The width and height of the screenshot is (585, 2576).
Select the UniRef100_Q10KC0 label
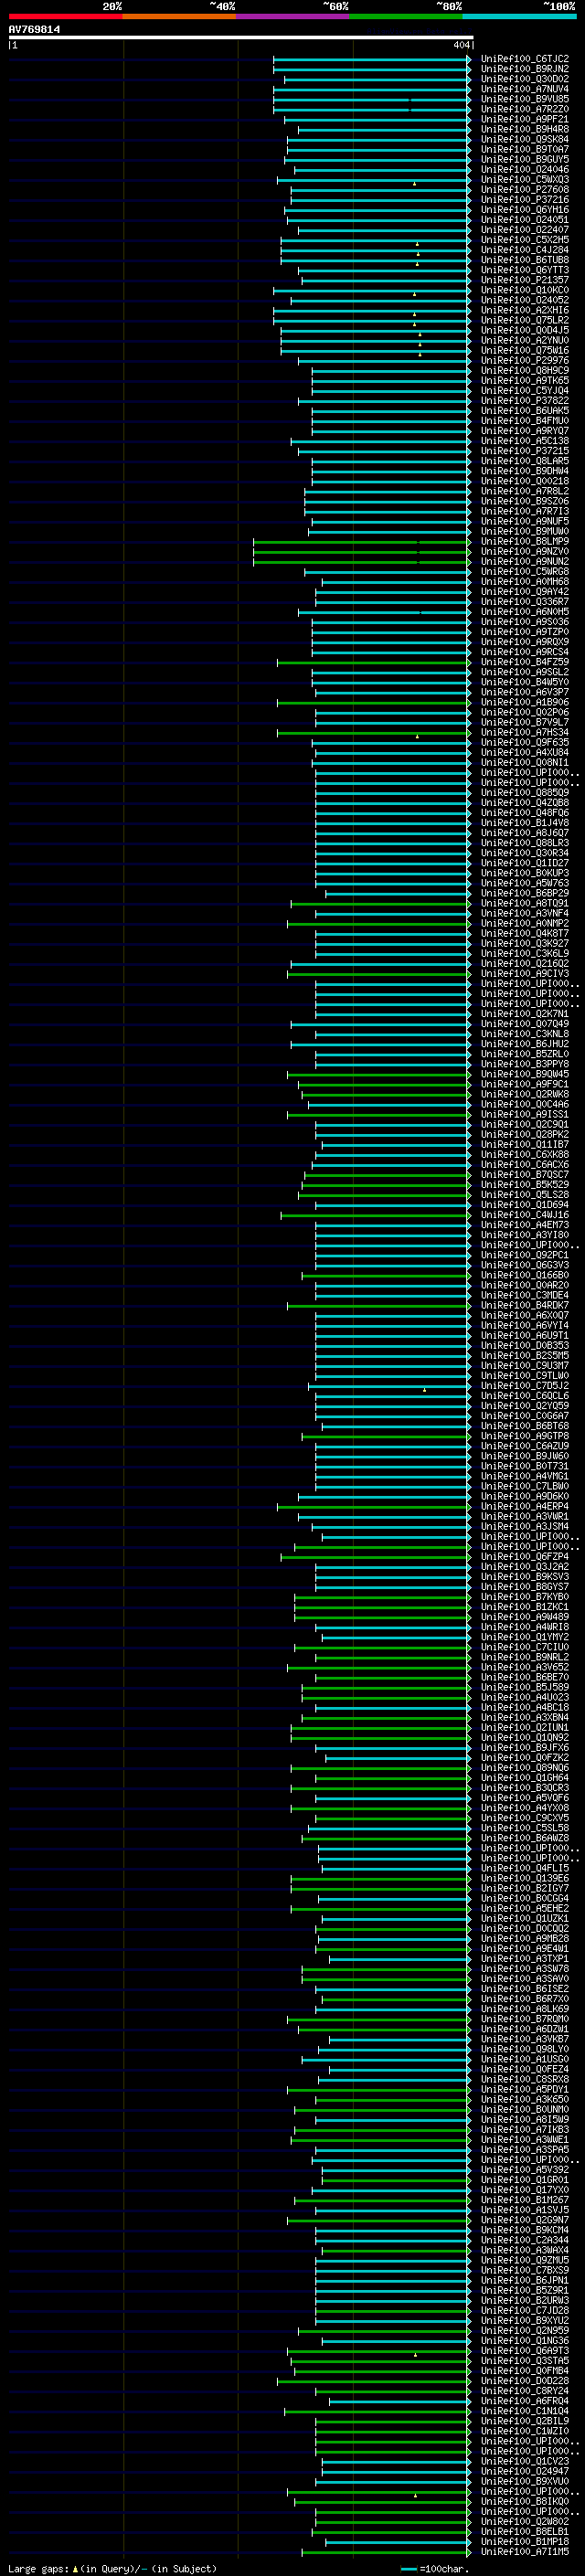(524, 290)
